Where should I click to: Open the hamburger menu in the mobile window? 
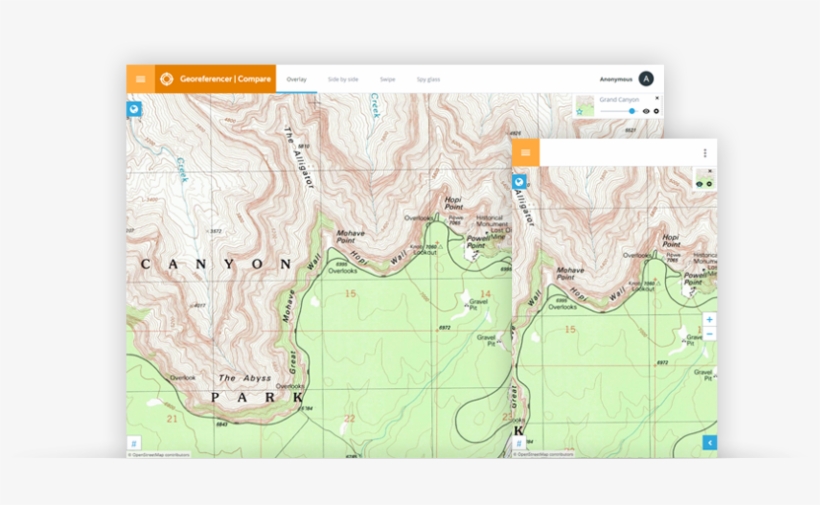pos(526,153)
